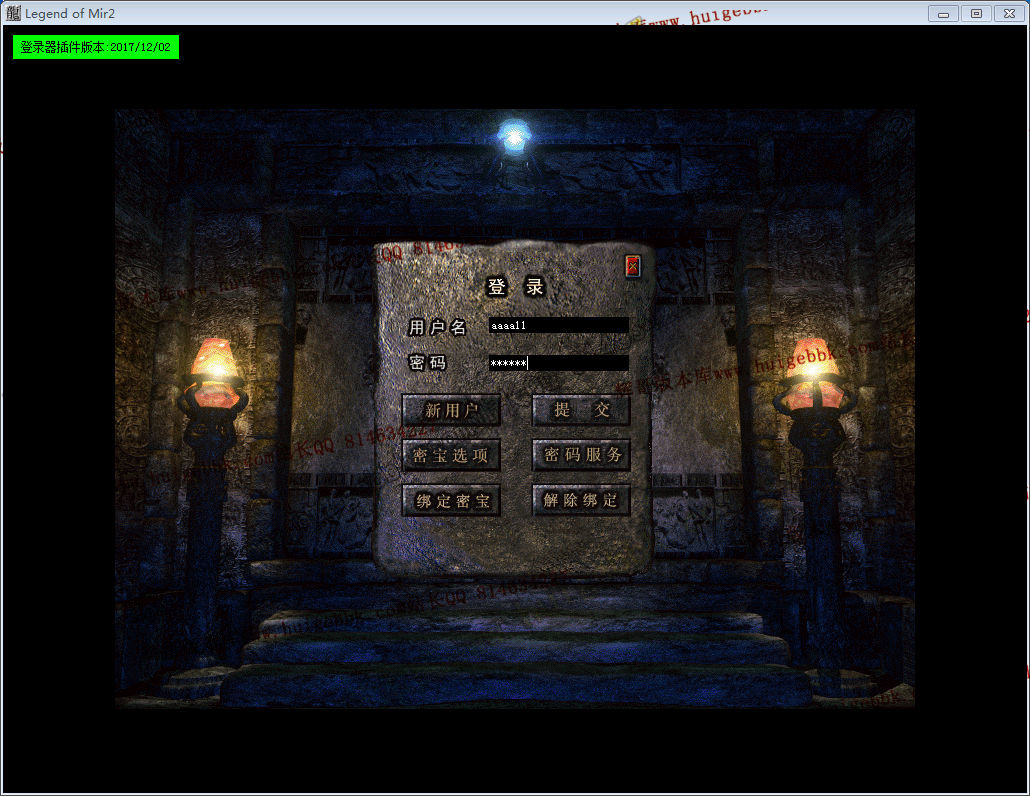Click the Legend of Mir2 title bar icon
This screenshot has width=1030, height=796.
click(13, 13)
